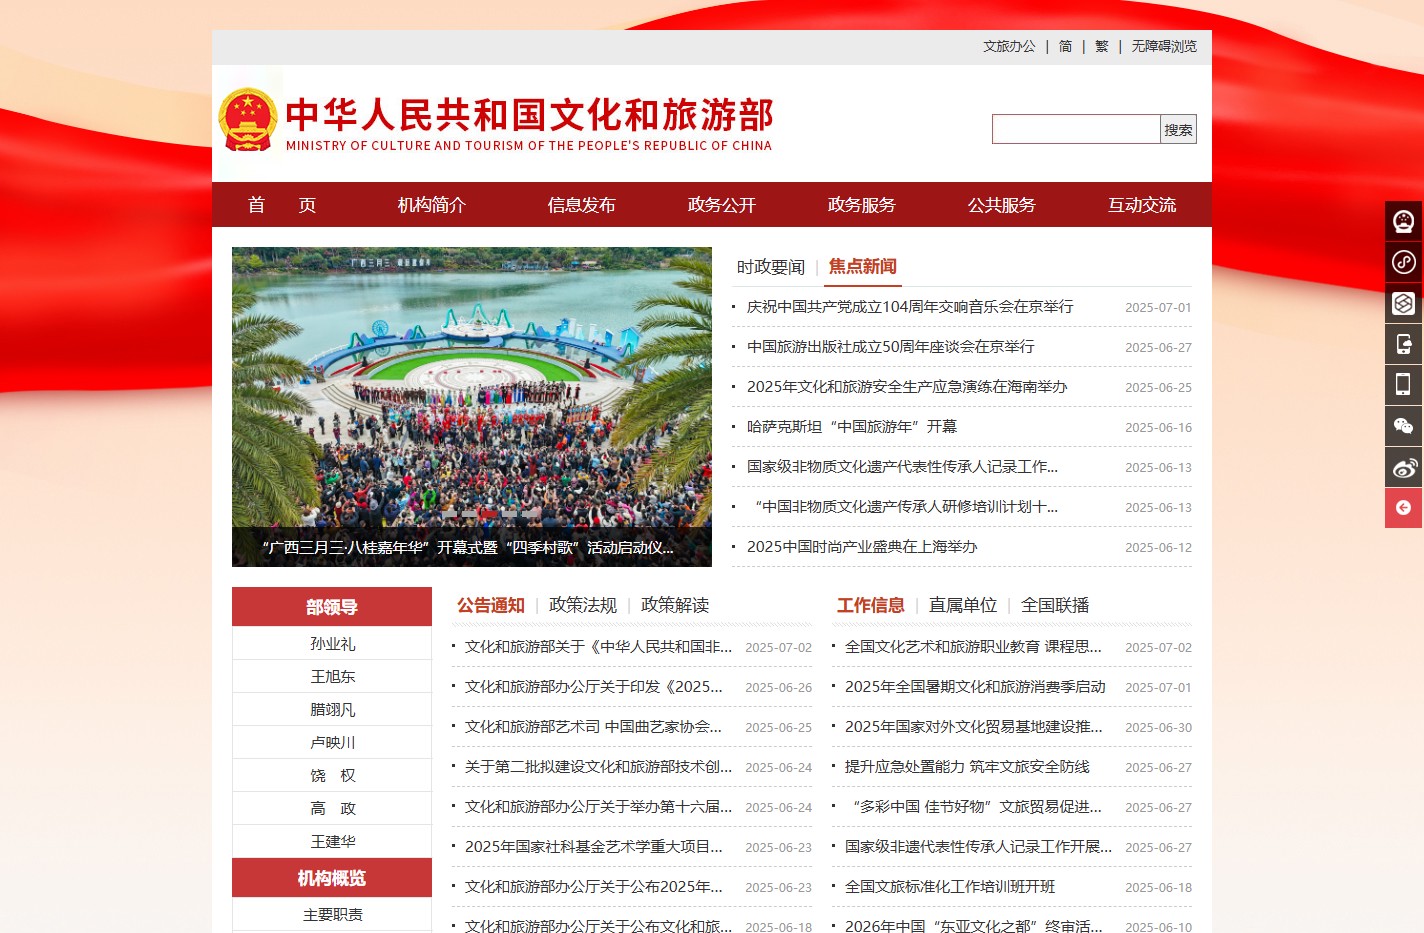Screen dimensions: 1424x933
Task: Open notice 关于第二批拟建设文化和旅游部技术创
Action: coord(598,767)
